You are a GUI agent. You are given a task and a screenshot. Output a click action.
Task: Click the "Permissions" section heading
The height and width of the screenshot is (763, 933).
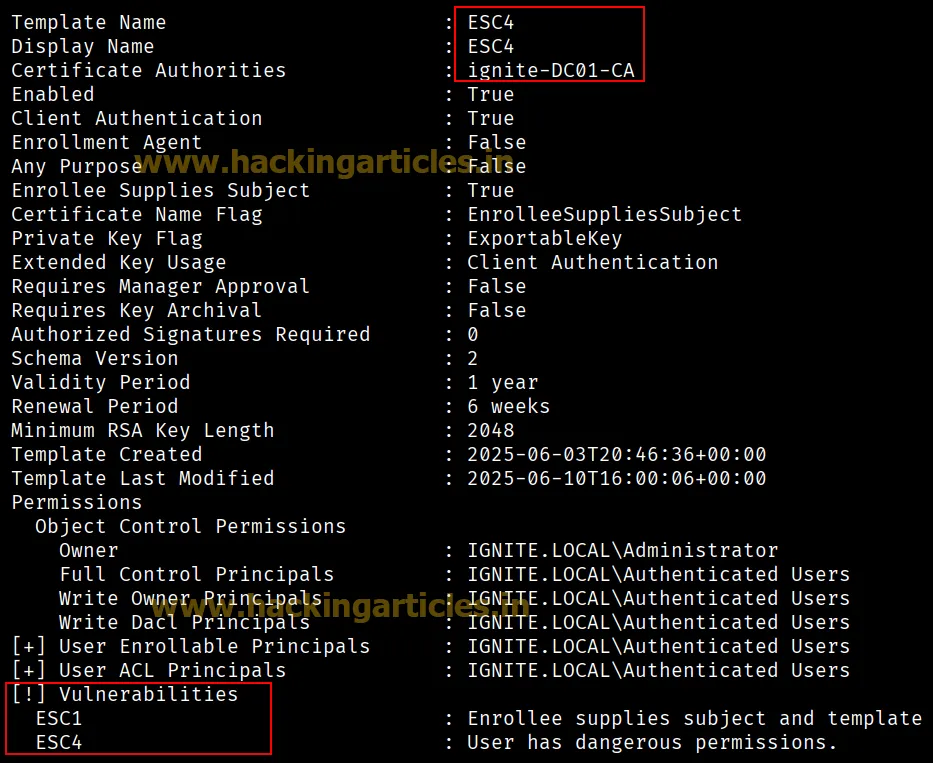point(77,502)
